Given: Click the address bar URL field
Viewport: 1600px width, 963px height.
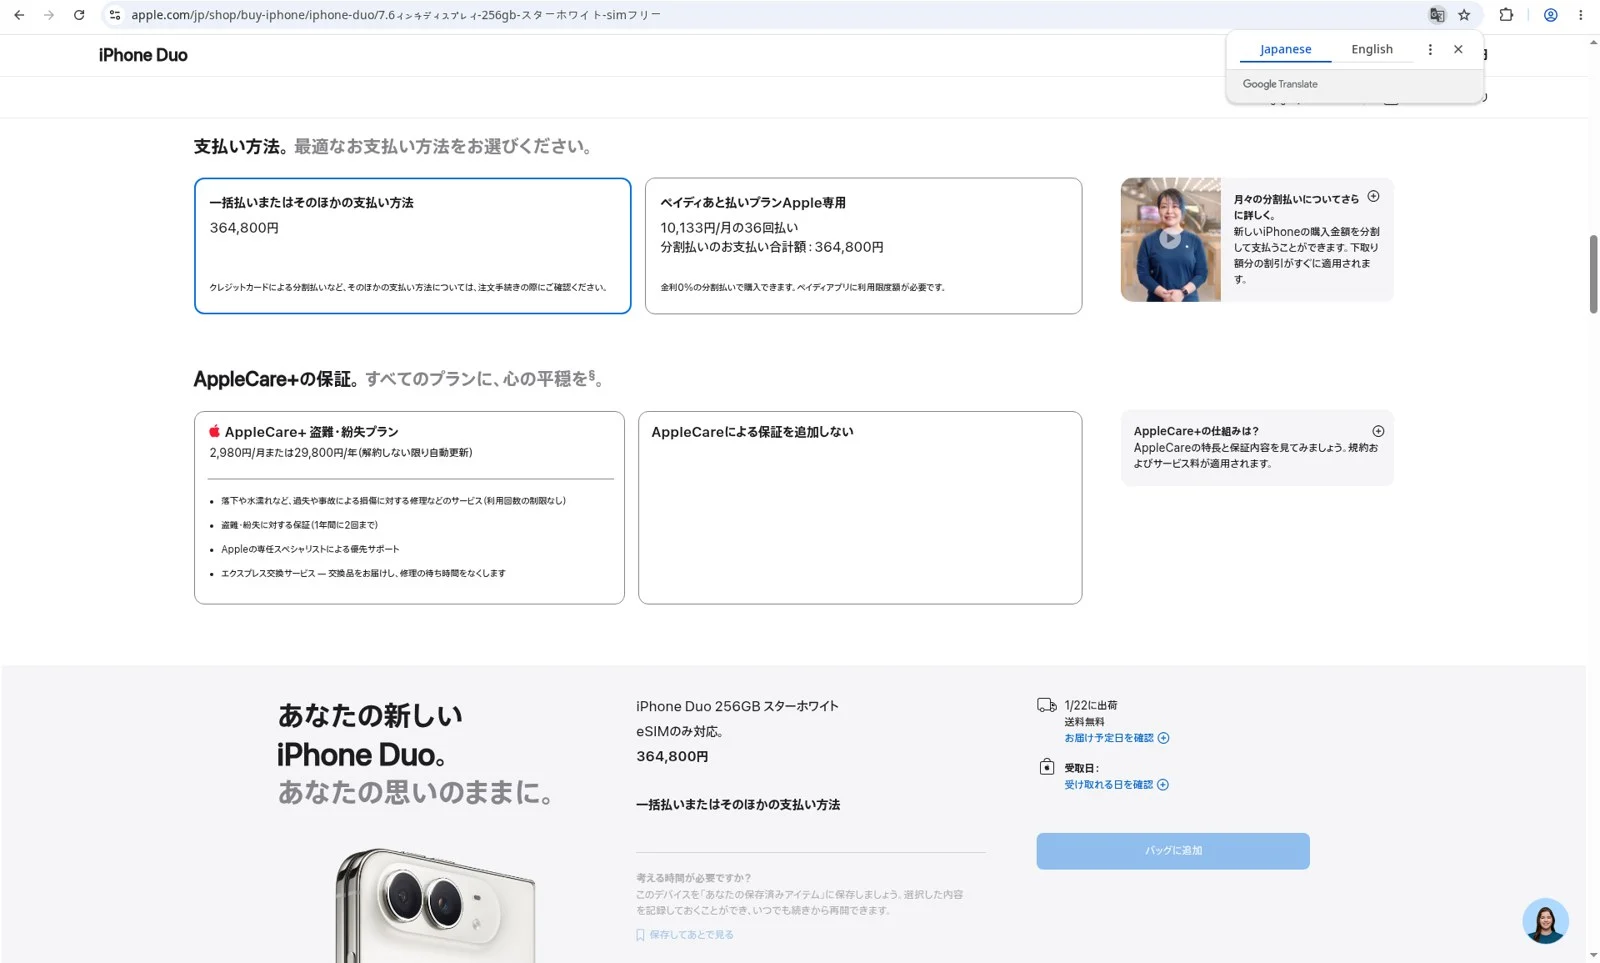Looking at the screenshot, I should (760, 15).
